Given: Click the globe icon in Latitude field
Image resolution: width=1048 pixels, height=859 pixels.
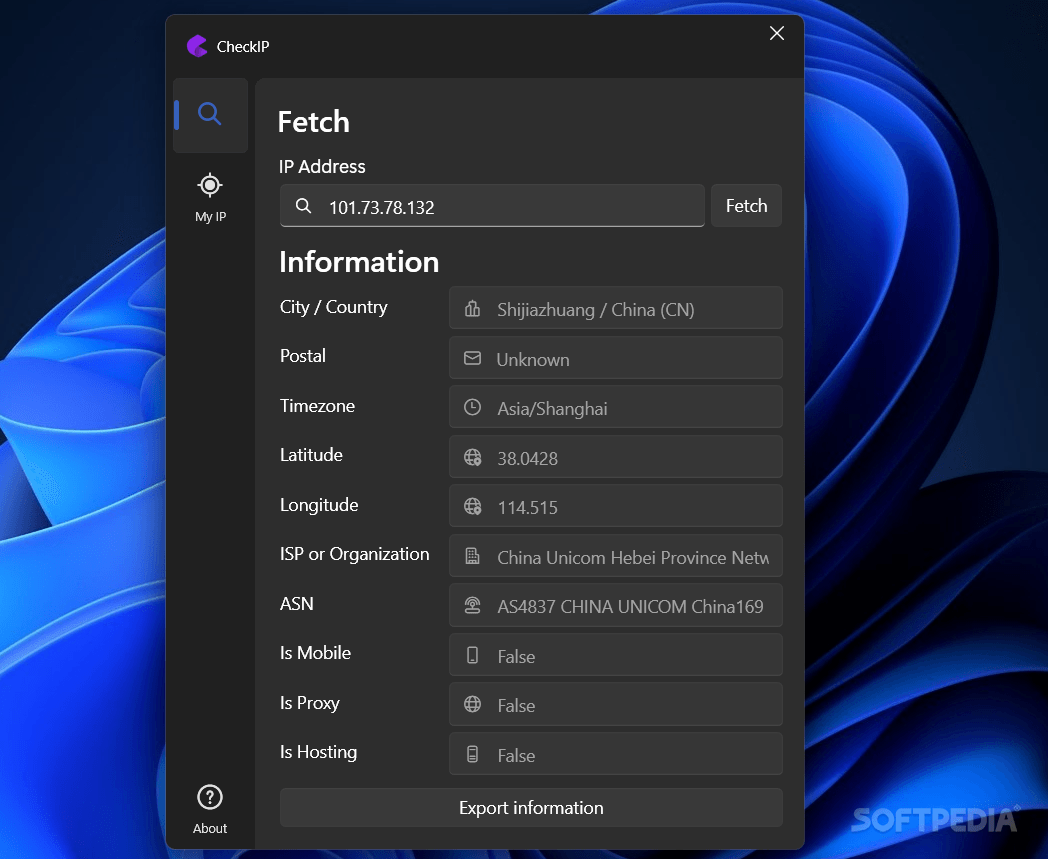Looking at the screenshot, I should [473, 457].
